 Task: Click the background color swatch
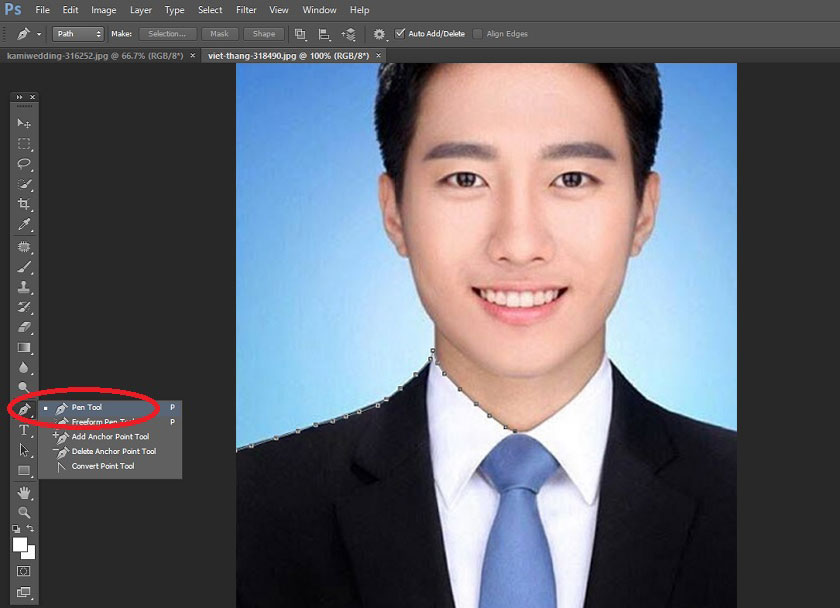[x=31, y=554]
